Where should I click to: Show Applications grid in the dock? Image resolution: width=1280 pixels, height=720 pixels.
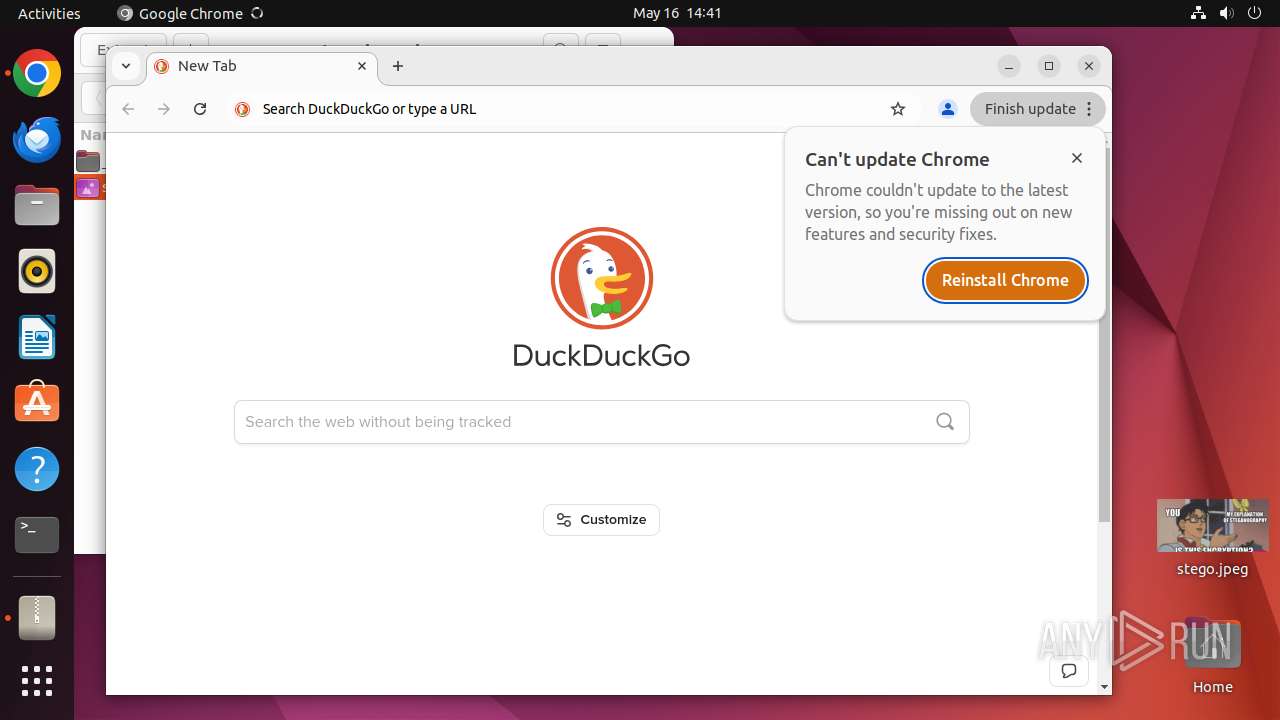tap(37, 681)
